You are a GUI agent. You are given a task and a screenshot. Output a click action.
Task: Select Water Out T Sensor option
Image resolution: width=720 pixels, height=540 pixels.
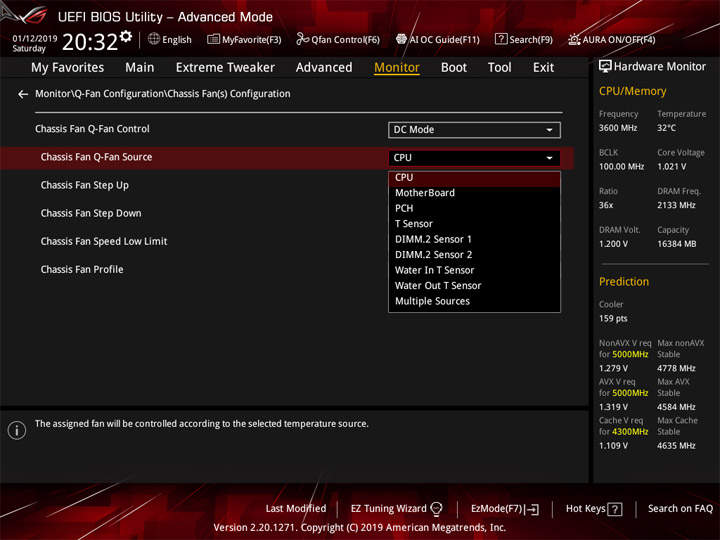[474, 286]
